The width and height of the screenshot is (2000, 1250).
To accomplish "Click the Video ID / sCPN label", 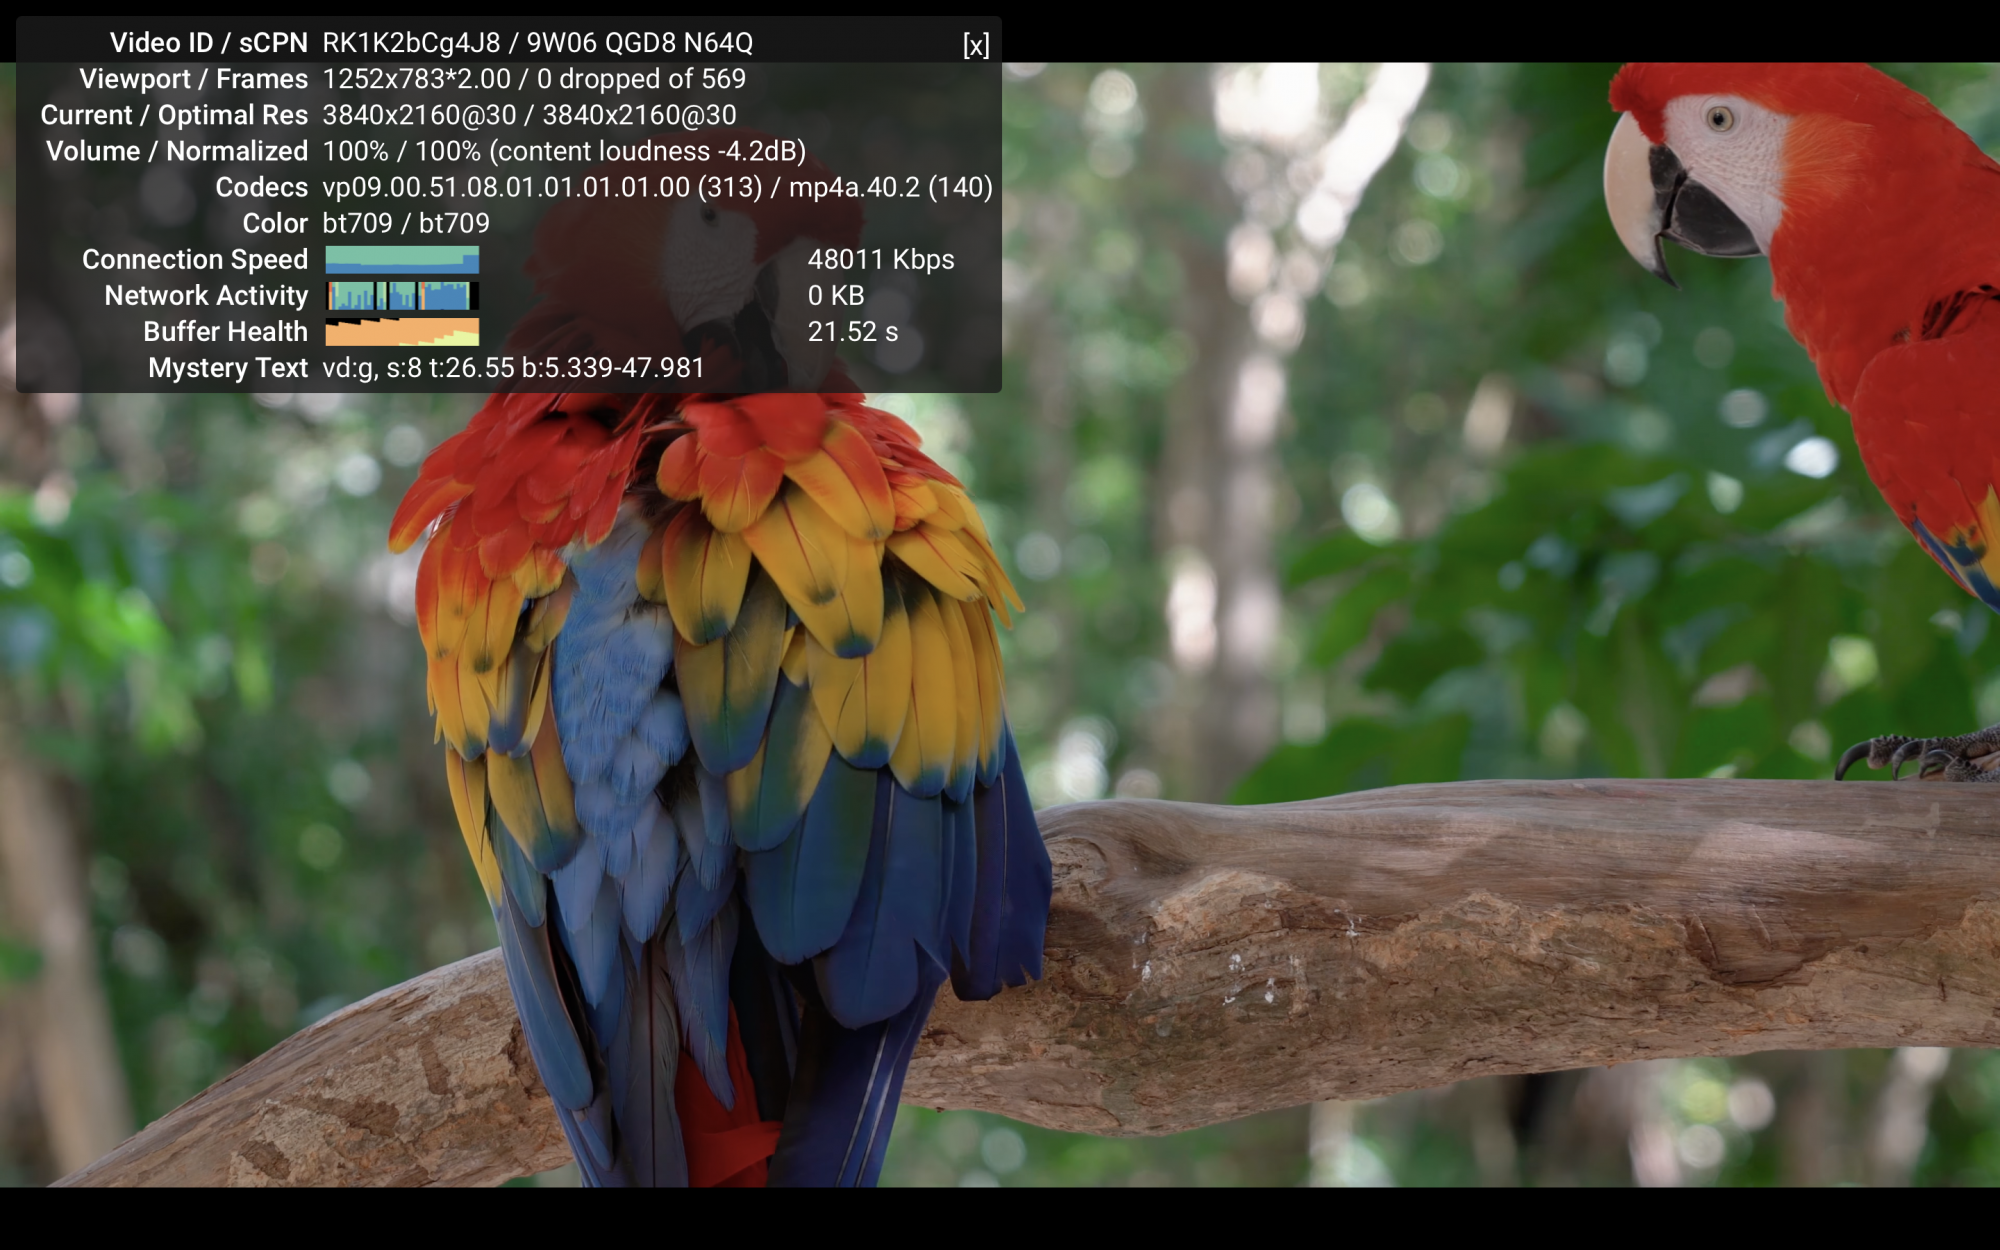I will (208, 43).
